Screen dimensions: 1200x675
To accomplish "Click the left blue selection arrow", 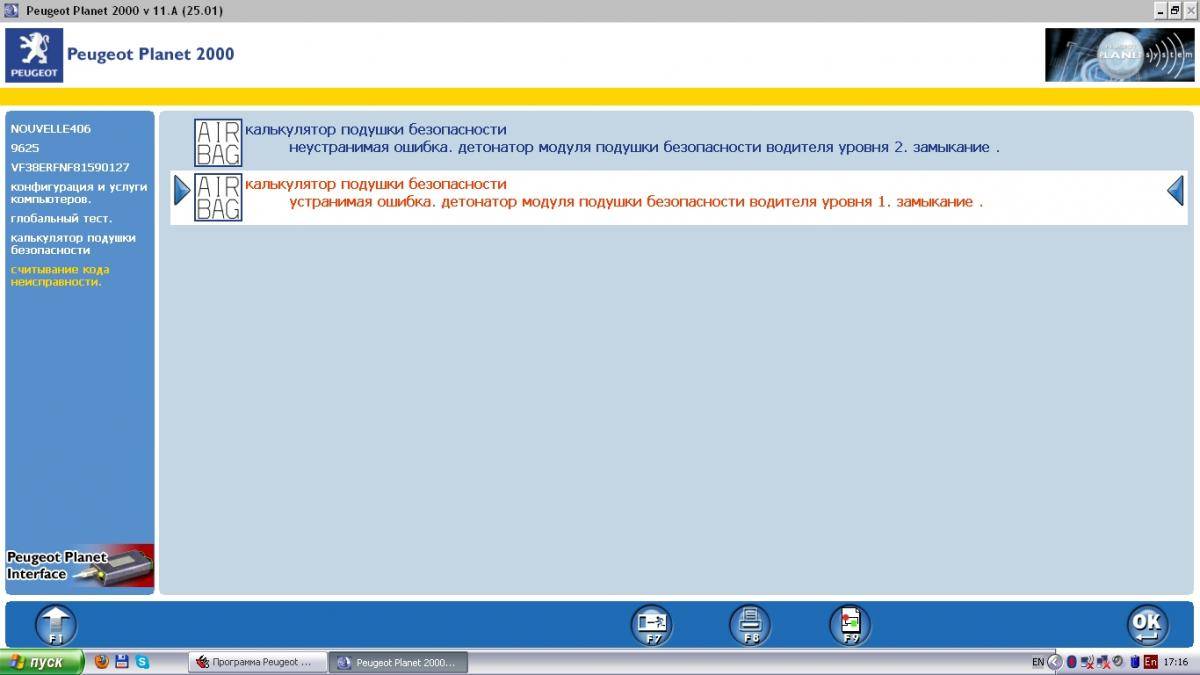I will coord(181,190).
